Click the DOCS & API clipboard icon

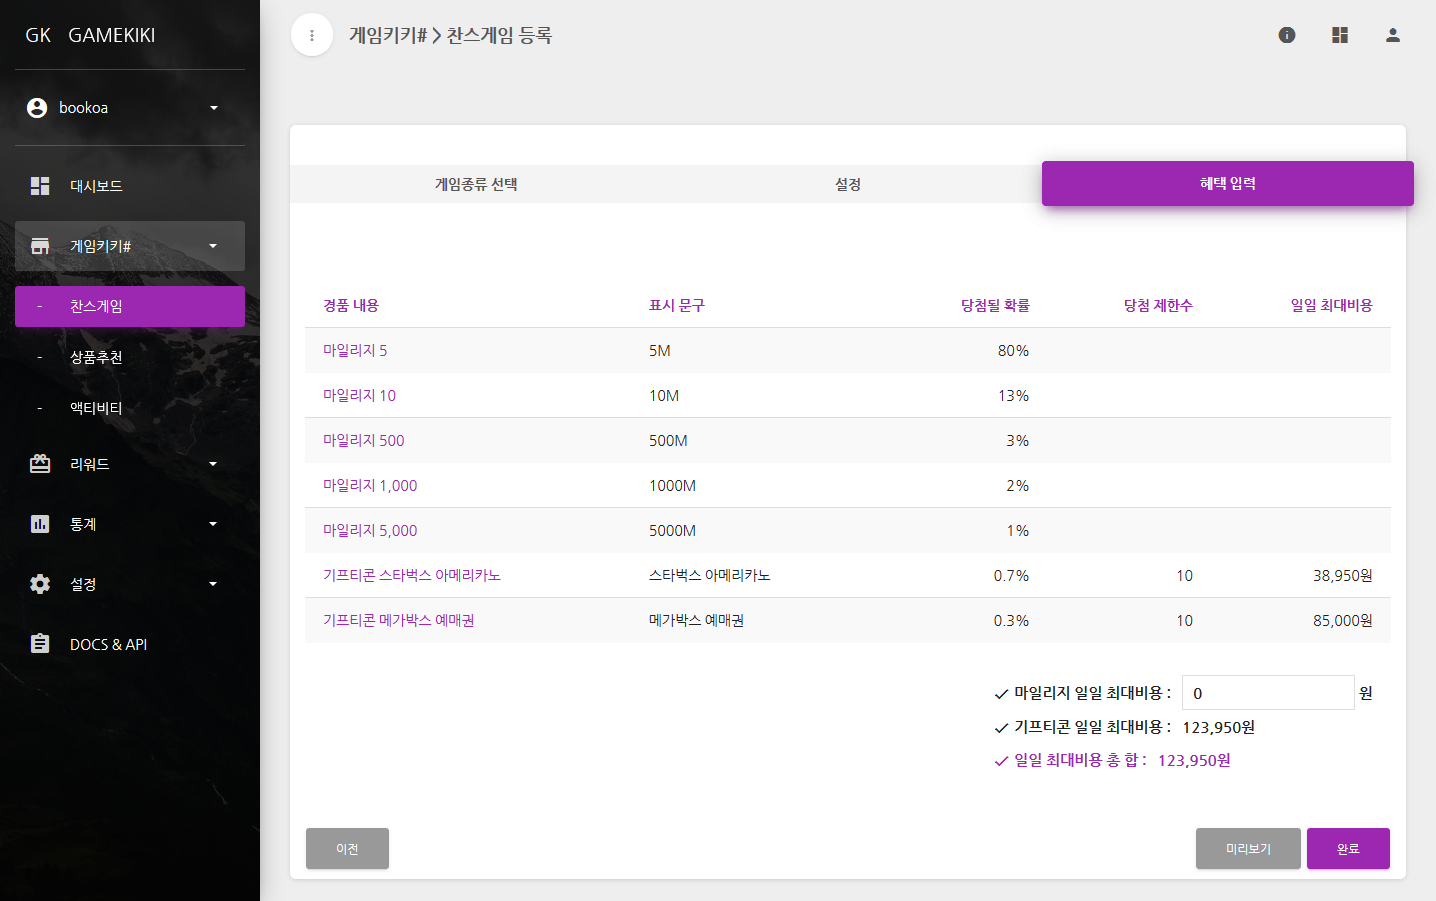point(40,644)
